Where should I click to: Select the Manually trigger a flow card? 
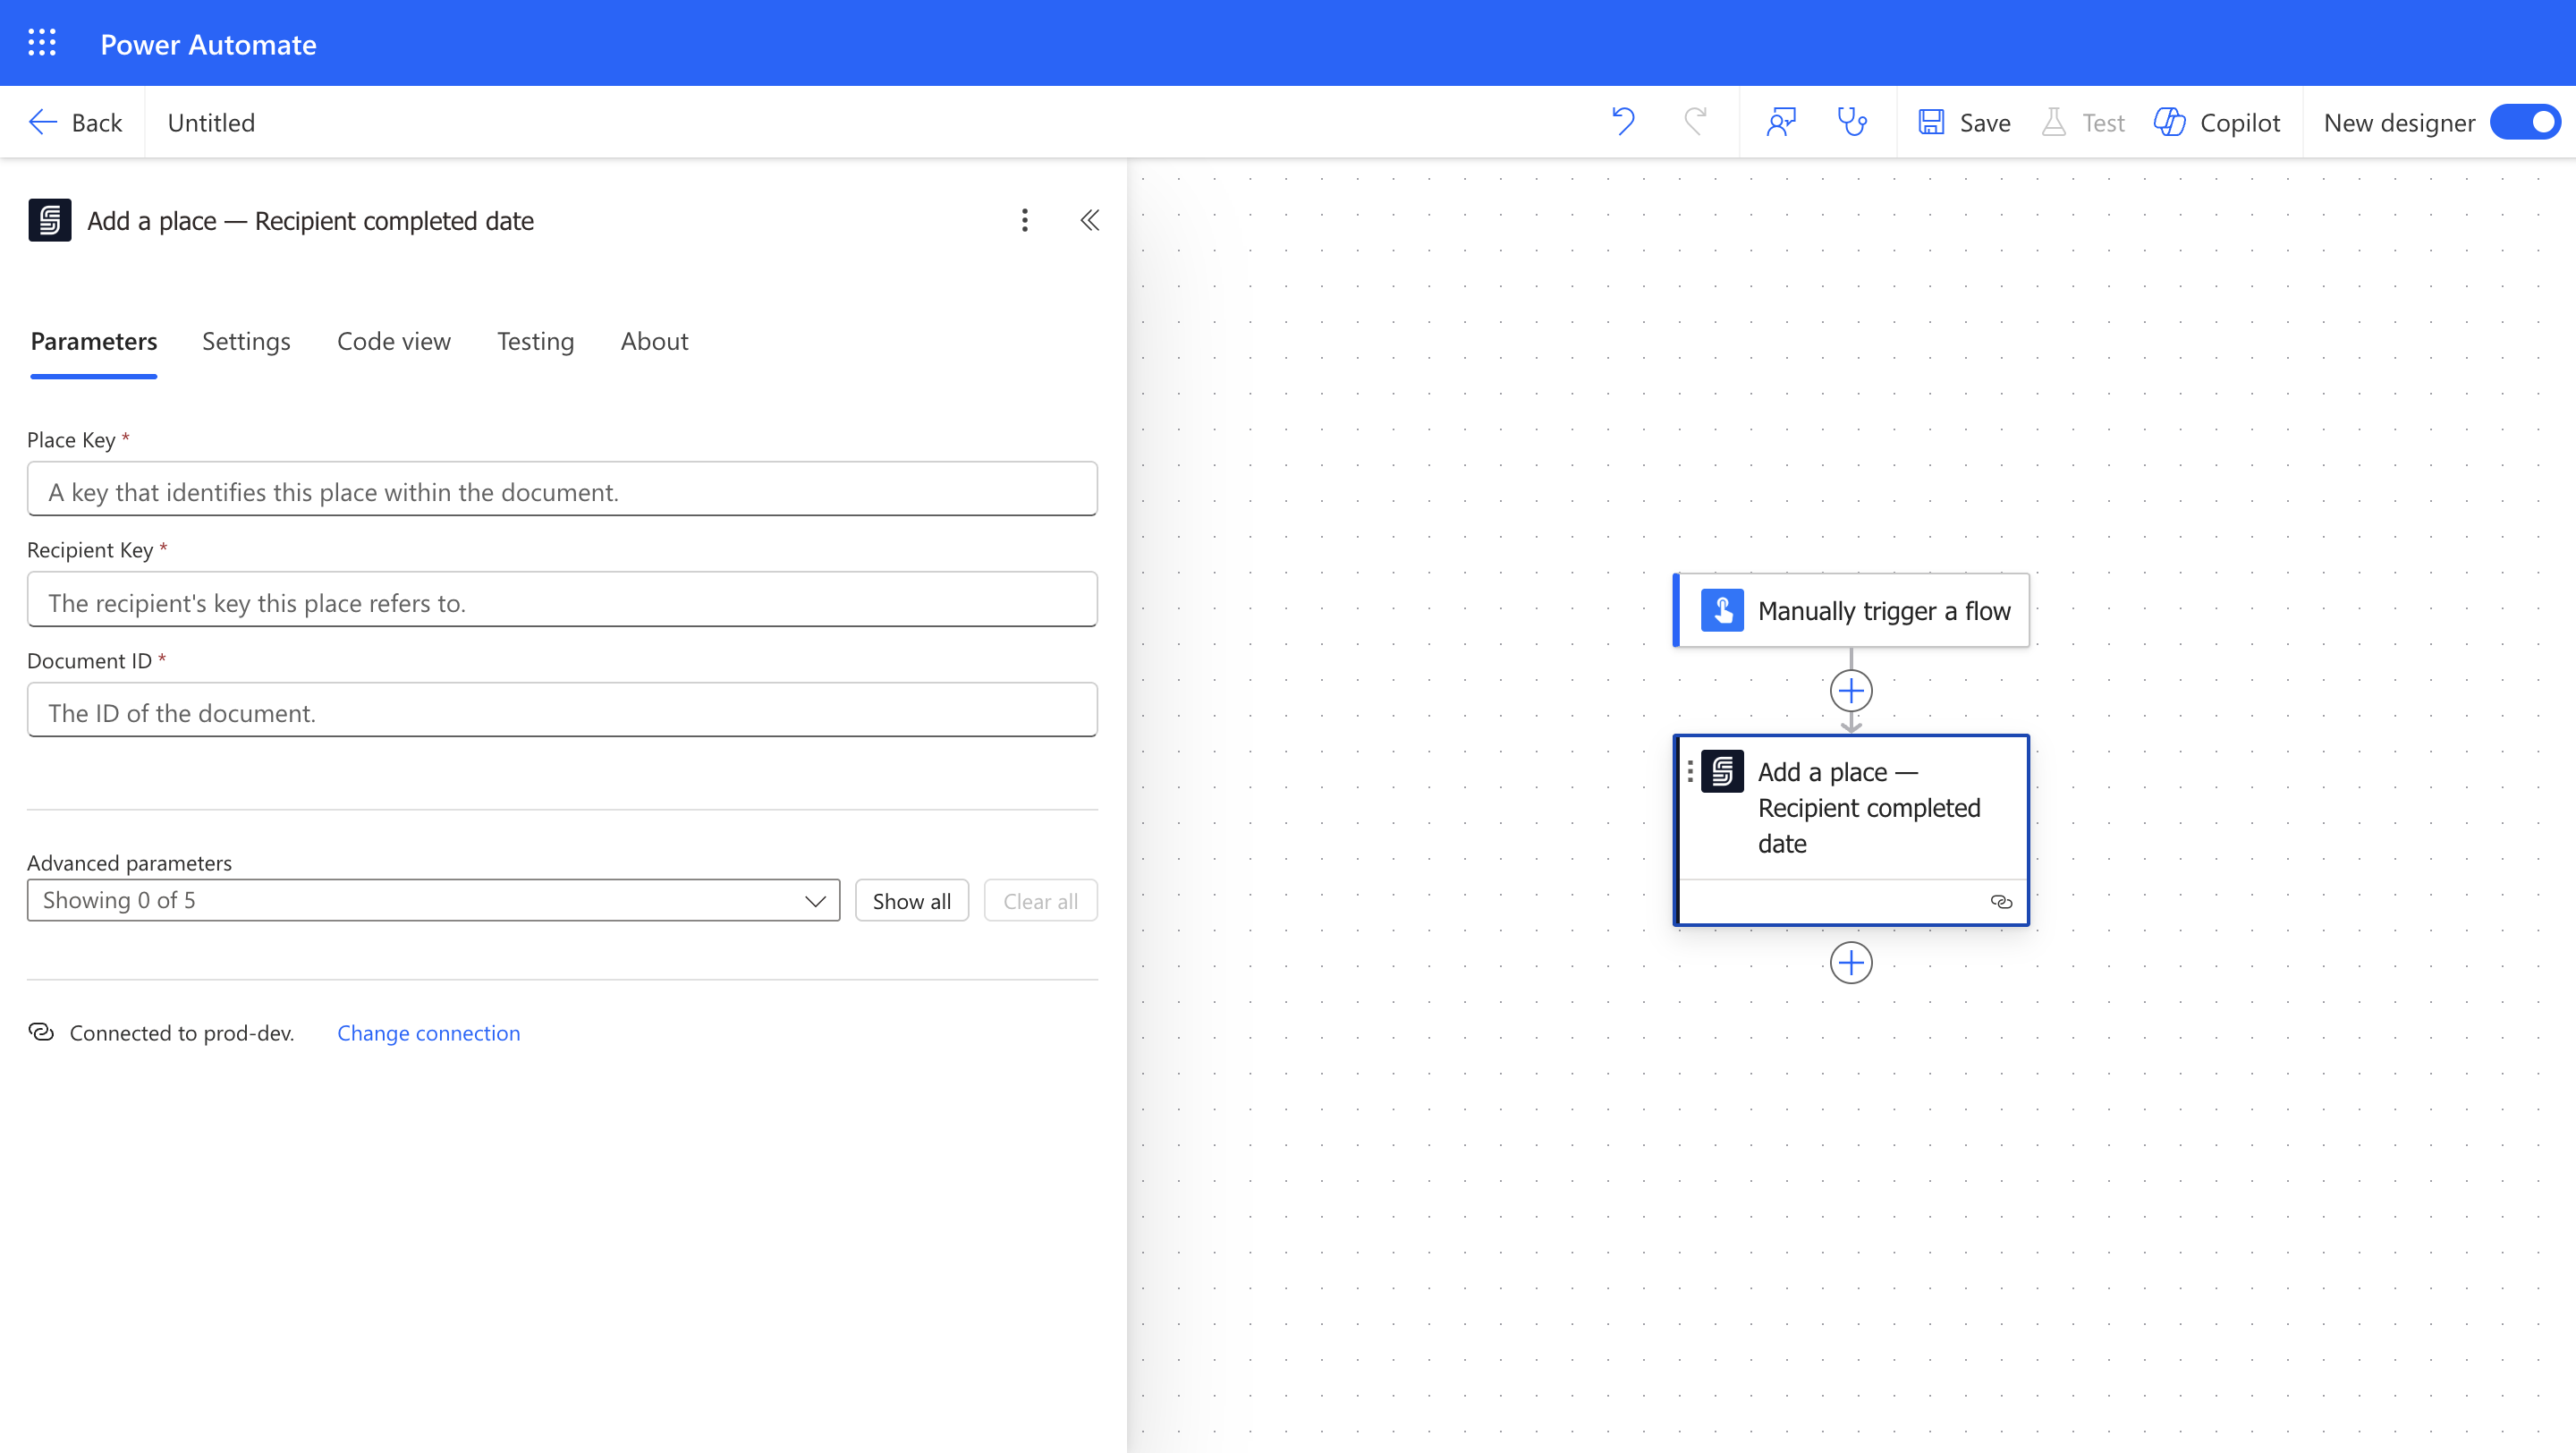coord(1852,610)
